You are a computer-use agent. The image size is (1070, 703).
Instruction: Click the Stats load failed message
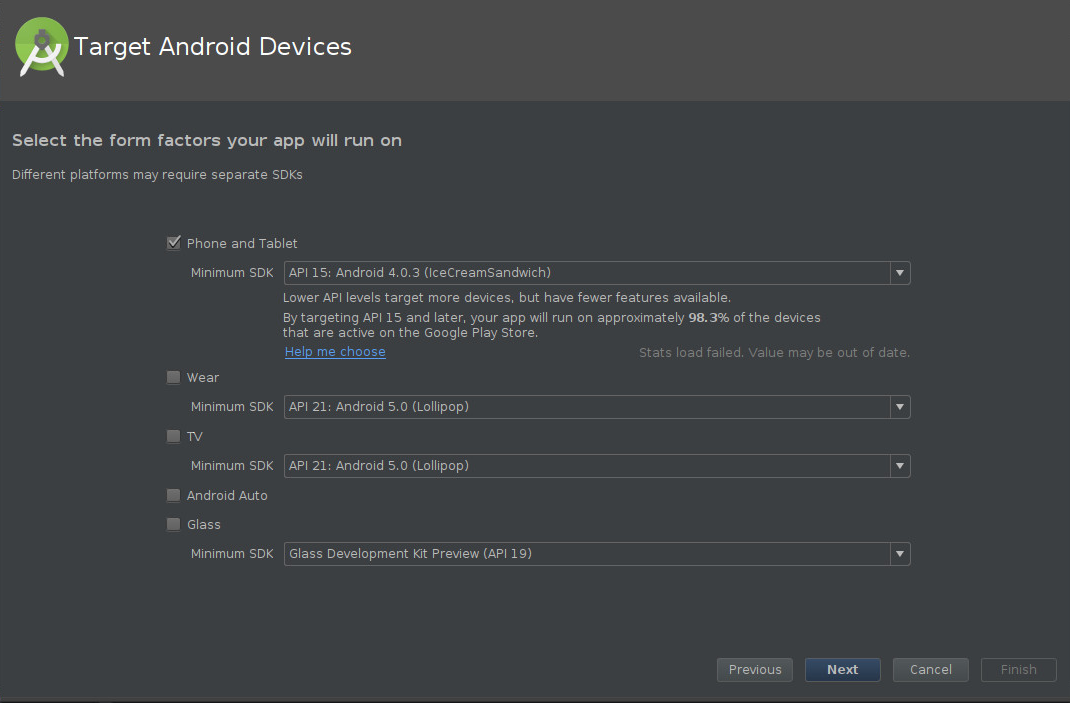click(775, 352)
